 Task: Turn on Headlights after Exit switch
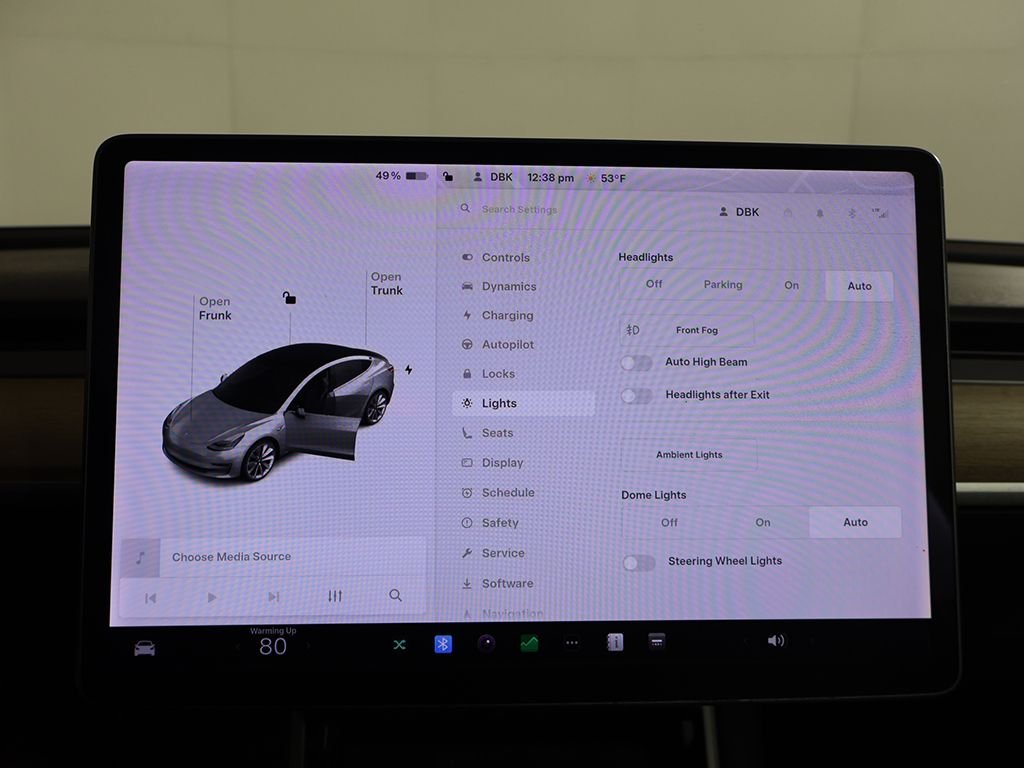(x=637, y=395)
